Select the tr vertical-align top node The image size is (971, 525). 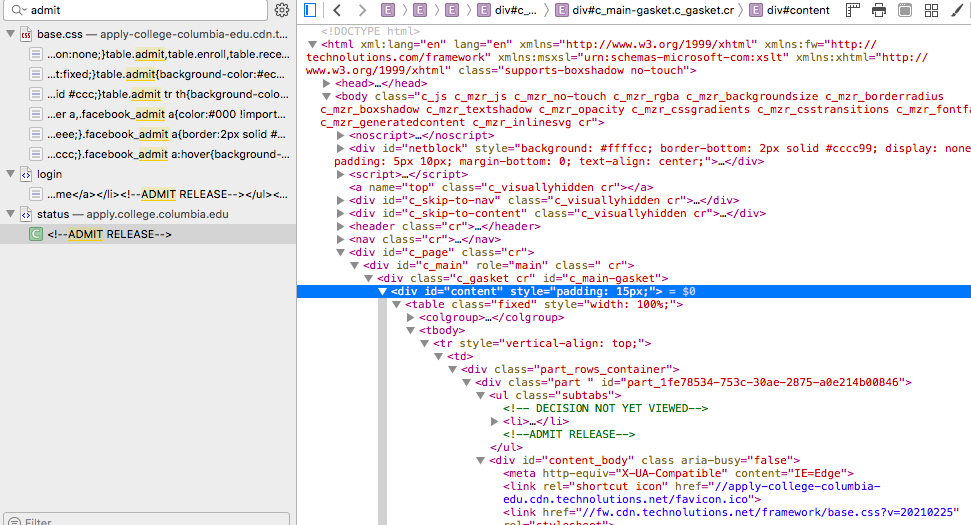click(x=542, y=343)
